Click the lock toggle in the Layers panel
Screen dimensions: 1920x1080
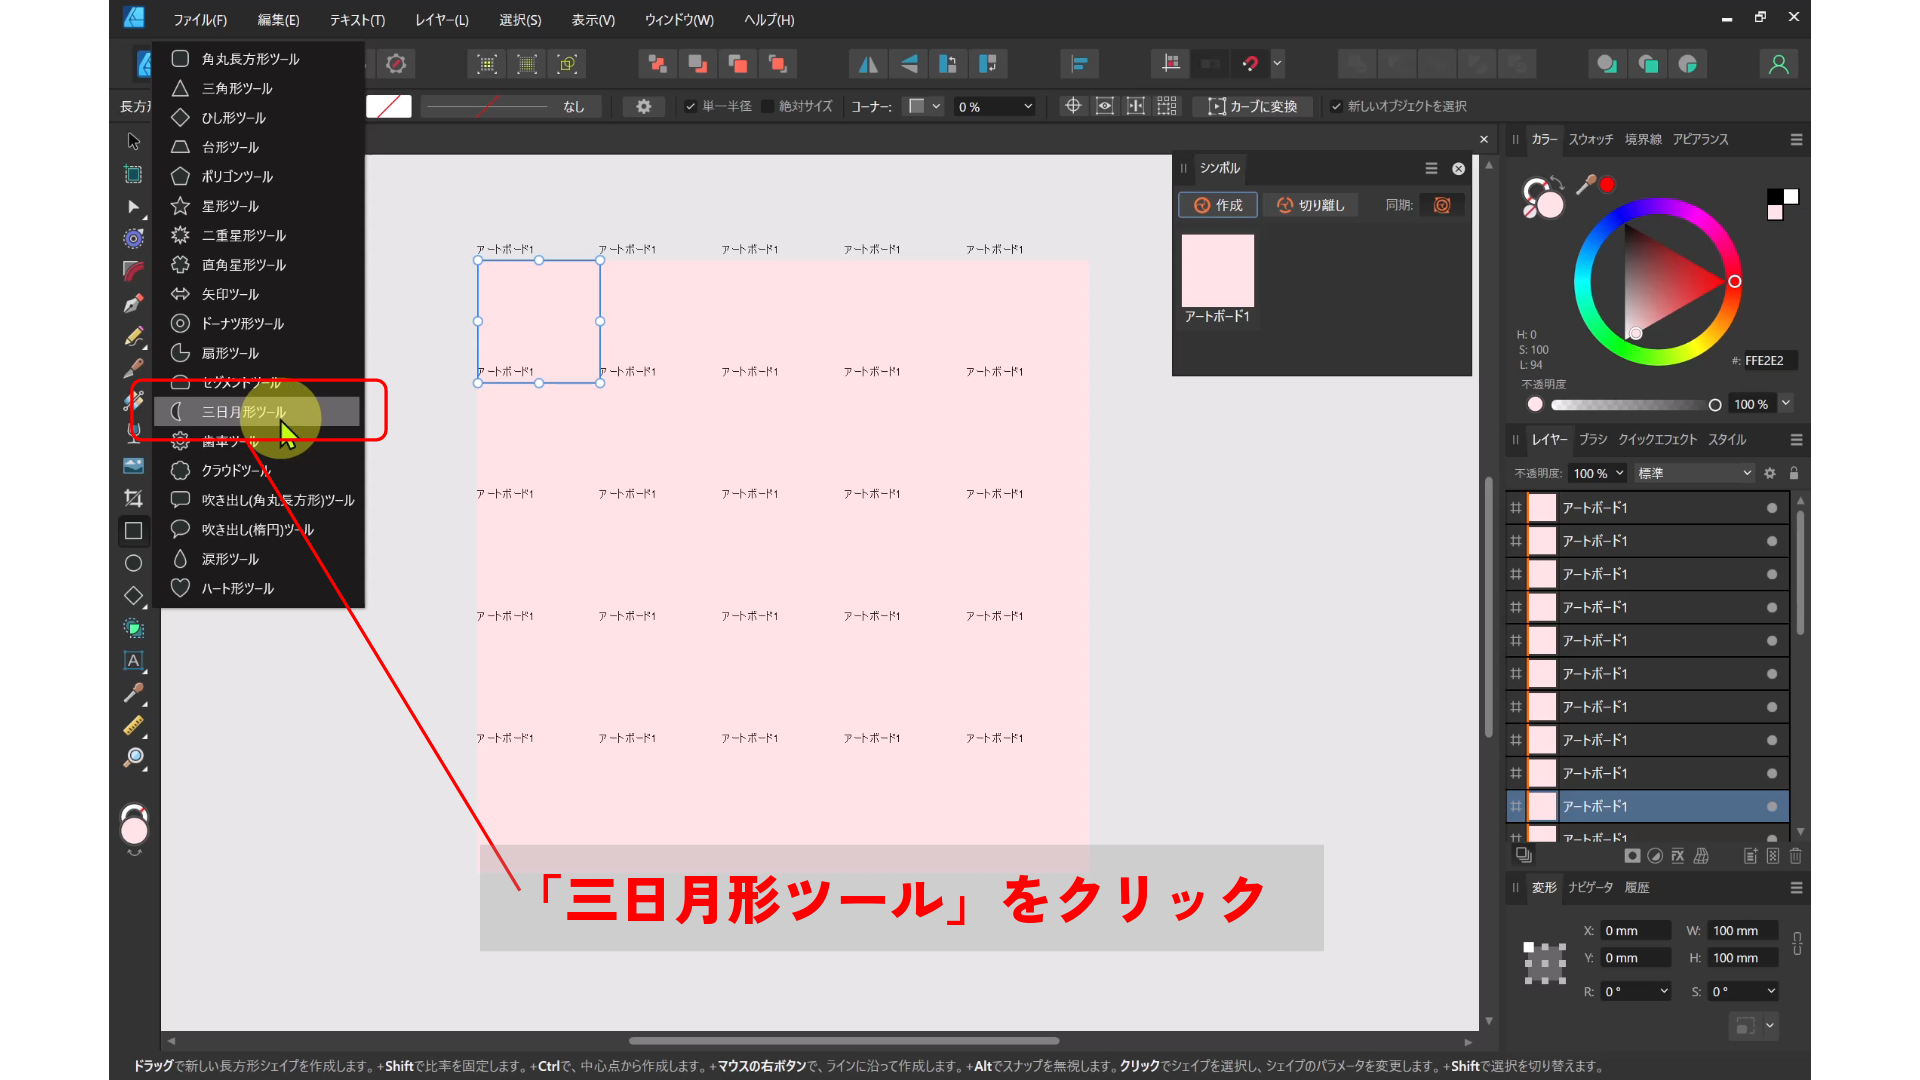(x=1796, y=473)
